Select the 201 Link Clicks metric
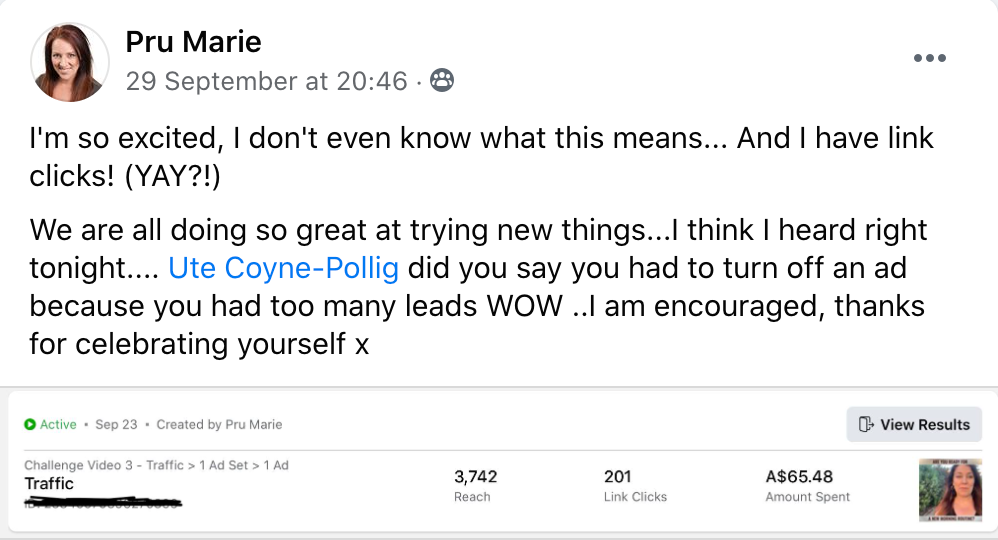This screenshot has width=998, height=540. click(618, 477)
